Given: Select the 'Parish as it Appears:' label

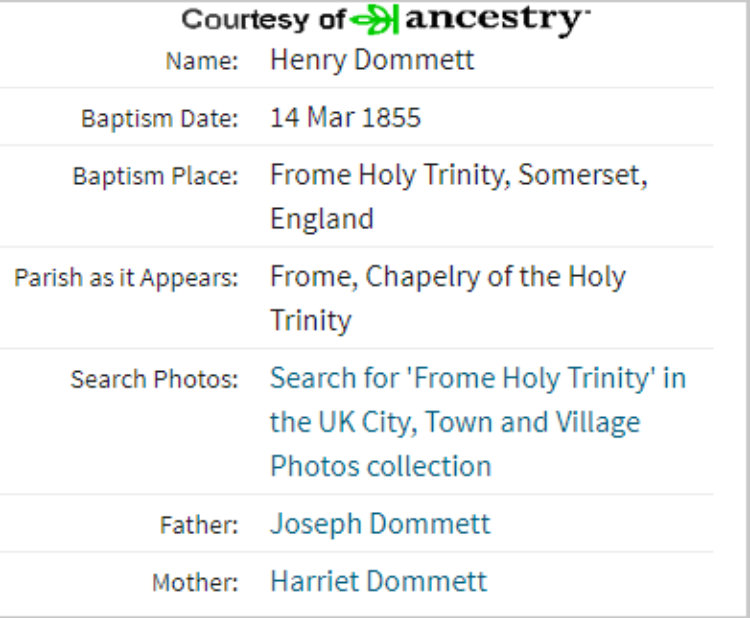Looking at the screenshot, I should coord(126,278).
